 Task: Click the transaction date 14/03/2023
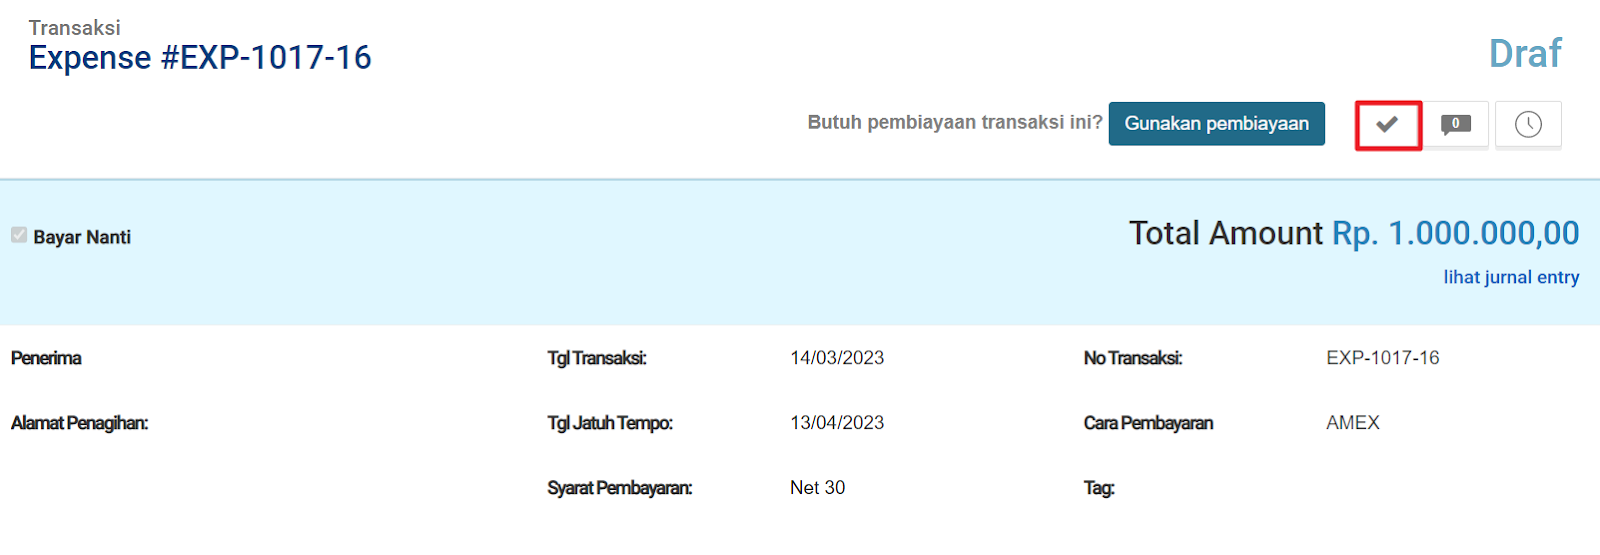coord(837,358)
